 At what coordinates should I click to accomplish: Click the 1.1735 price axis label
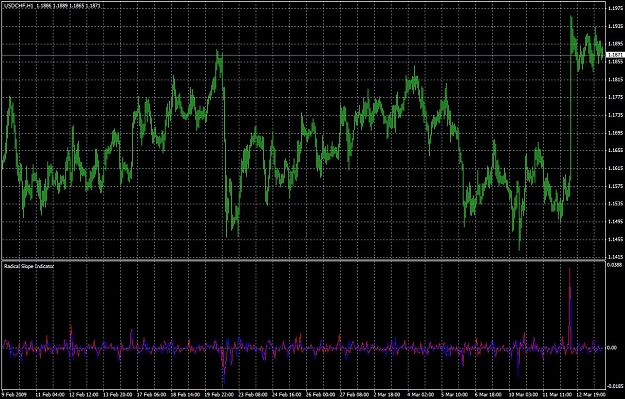point(616,115)
